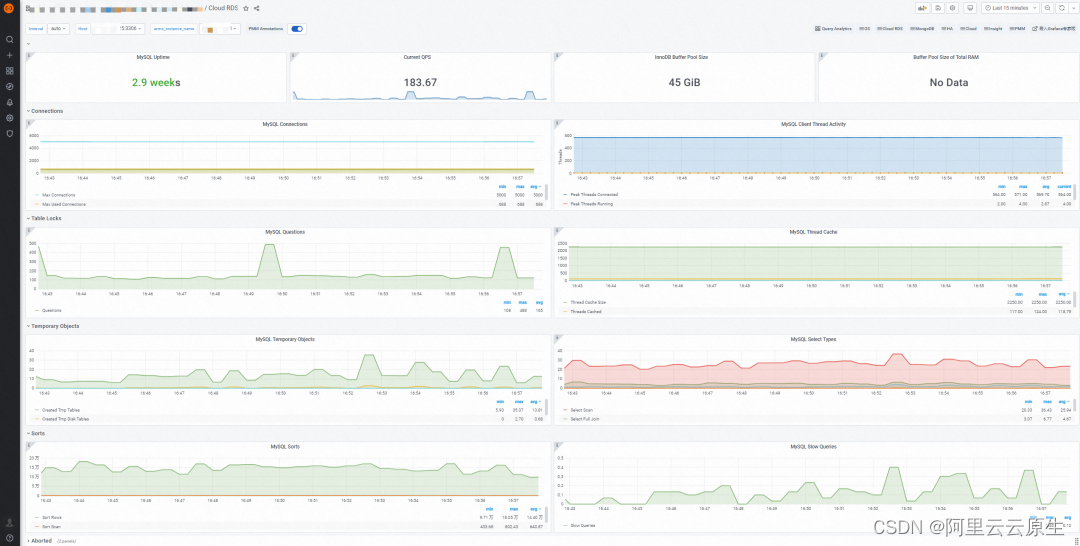
Task: Open the MySQL Slow Queries panel title menu
Action: (x=813, y=447)
